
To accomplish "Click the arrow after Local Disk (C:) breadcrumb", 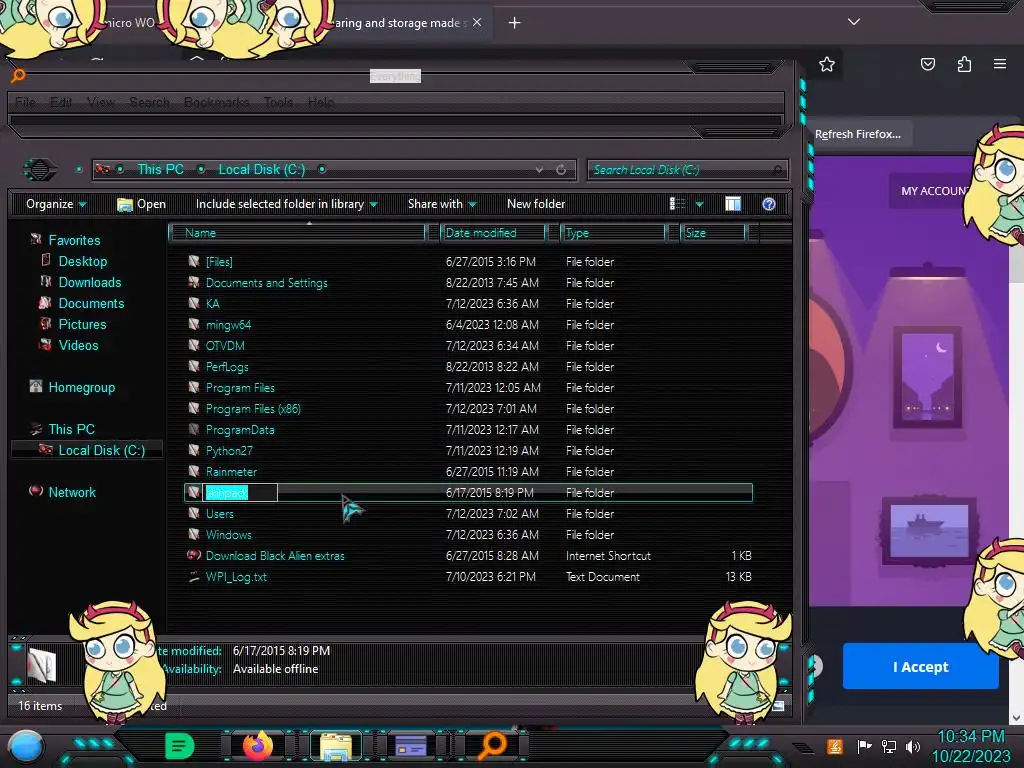I will (322, 169).
